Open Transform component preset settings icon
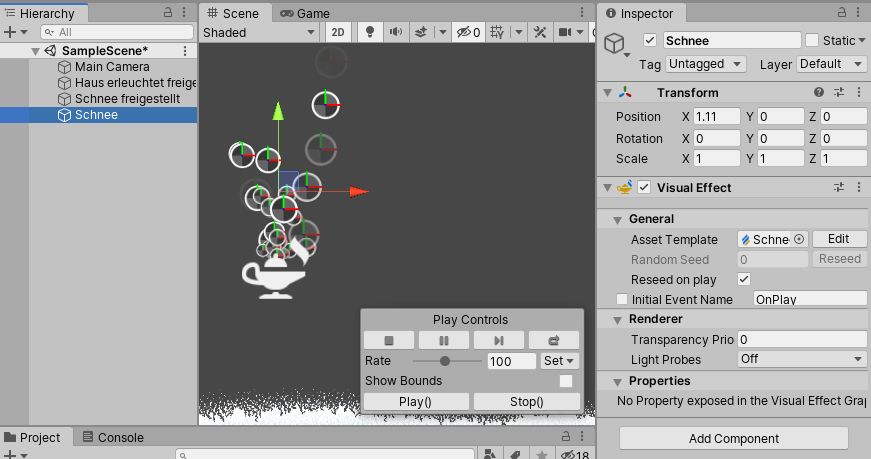The image size is (871, 459). tap(839, 92)
